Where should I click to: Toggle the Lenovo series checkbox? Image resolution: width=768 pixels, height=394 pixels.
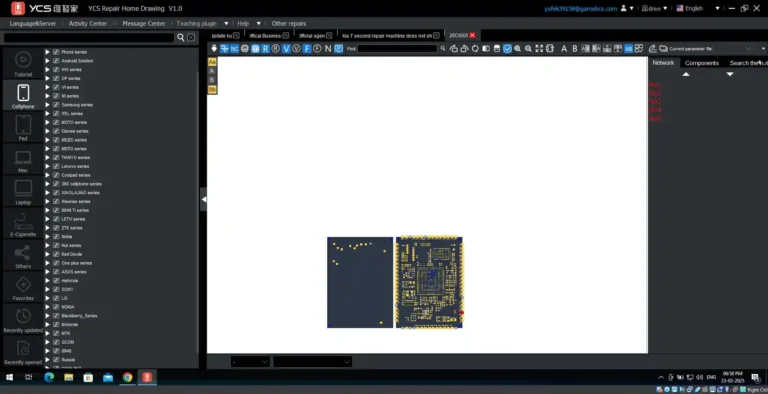pyautogui.click(x=56, y=166)
